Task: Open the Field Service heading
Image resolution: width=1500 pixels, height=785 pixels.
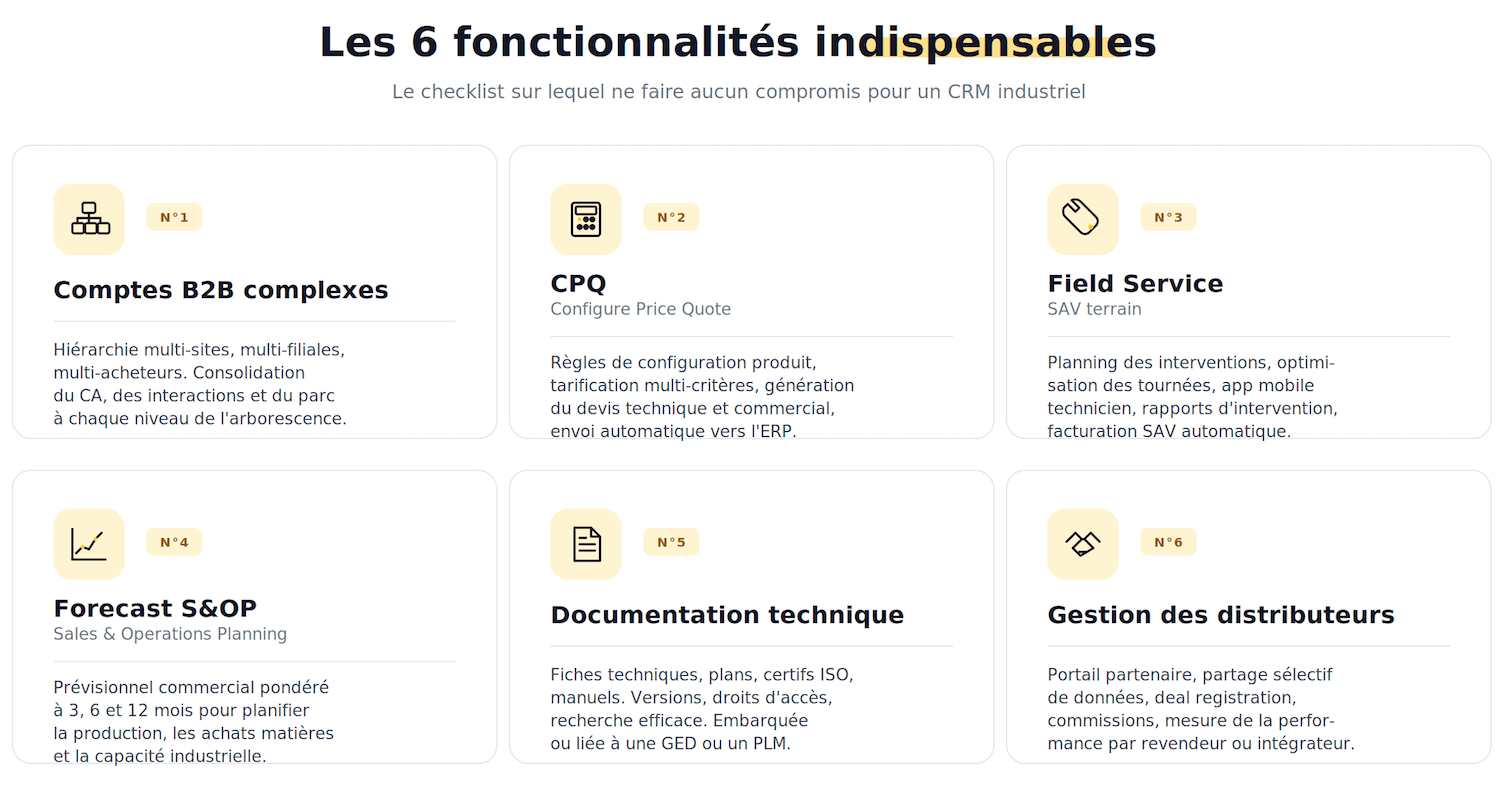Action: pyautogui.click(x=1135, y=283)
